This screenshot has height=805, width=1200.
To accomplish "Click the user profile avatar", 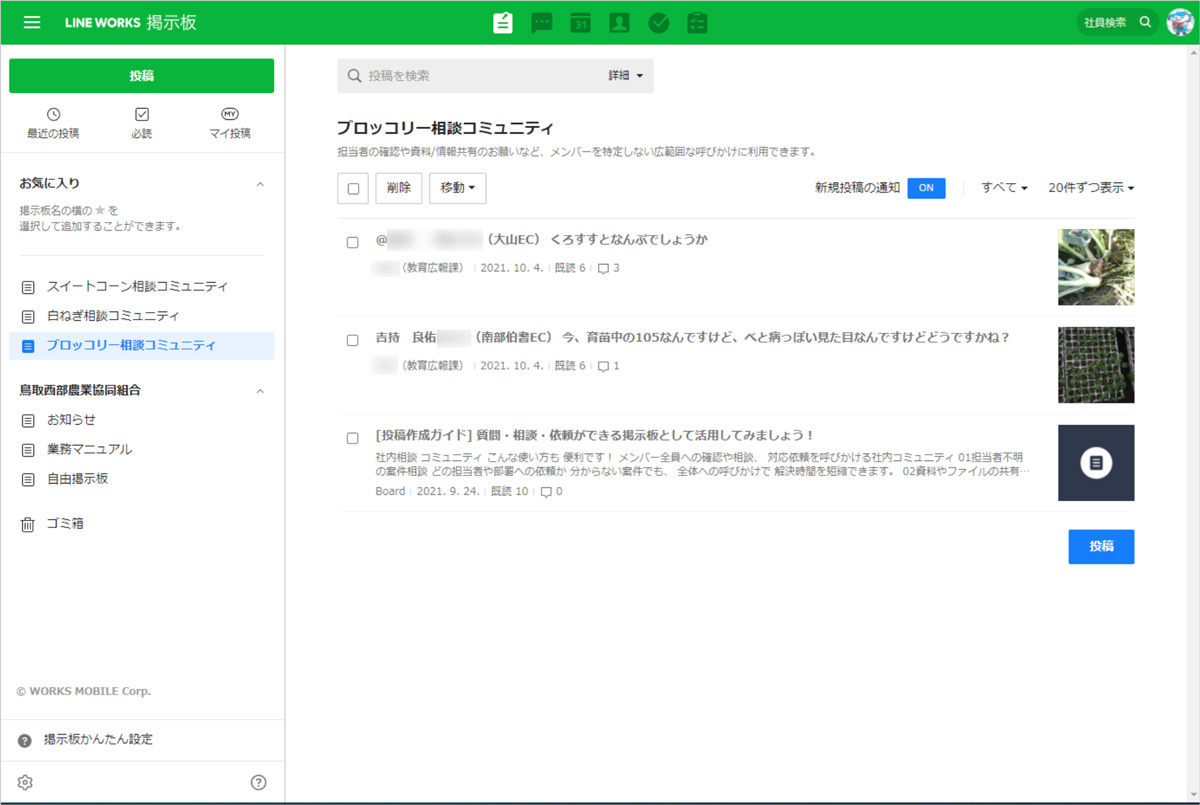I will pos(1180,22).
